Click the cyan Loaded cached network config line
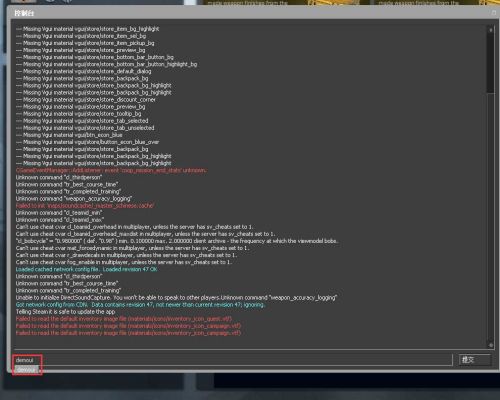The height and width of the screenshot is (400, 500). [x=87, y=269]
